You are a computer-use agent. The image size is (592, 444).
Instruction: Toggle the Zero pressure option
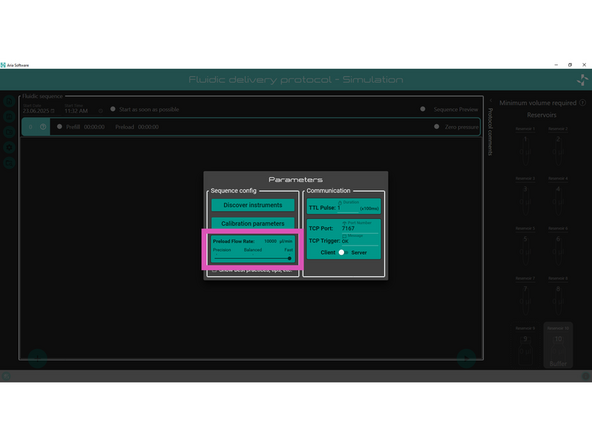(436, 127)
